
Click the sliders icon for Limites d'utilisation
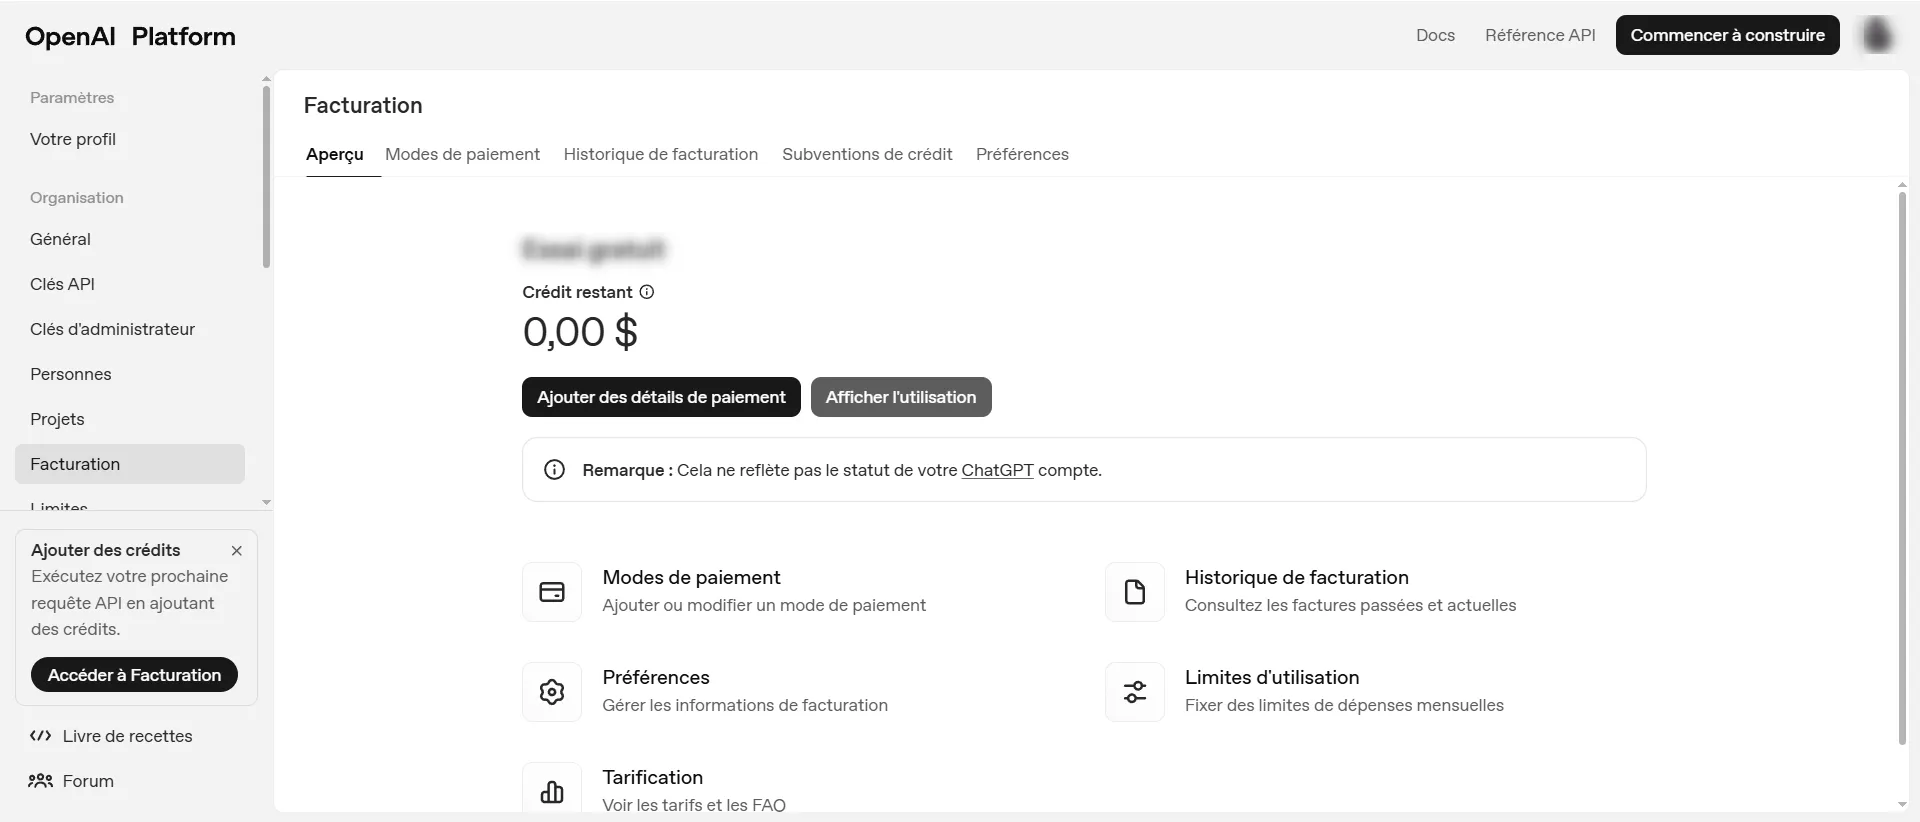tap(1135, 692)
